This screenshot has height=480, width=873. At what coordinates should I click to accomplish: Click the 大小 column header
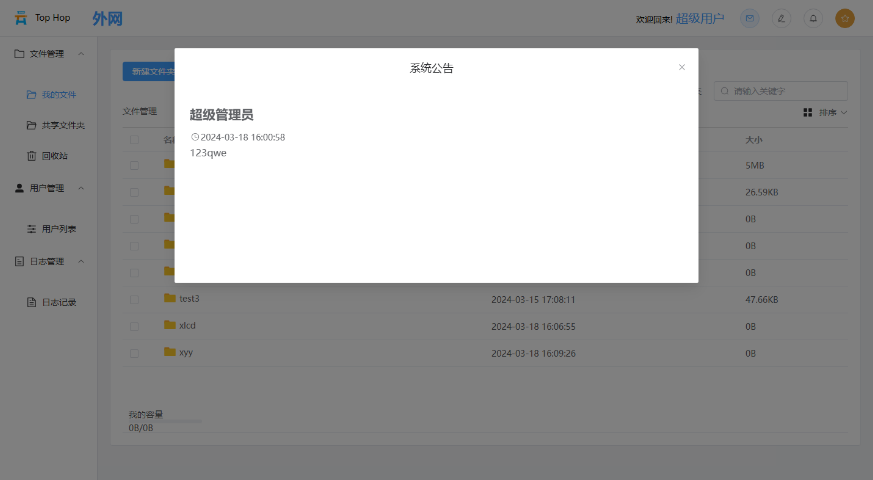pos(754,140)
